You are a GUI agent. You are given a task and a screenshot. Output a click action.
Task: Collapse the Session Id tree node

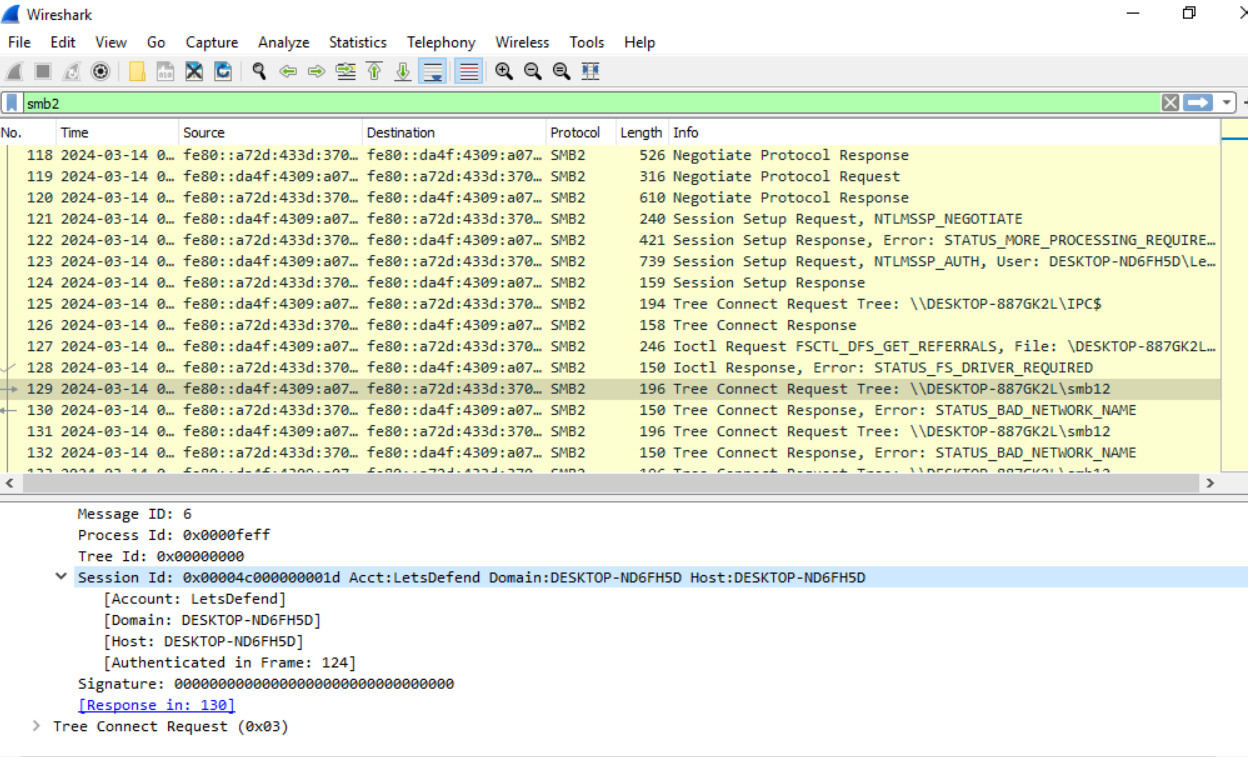click(62, 577)
